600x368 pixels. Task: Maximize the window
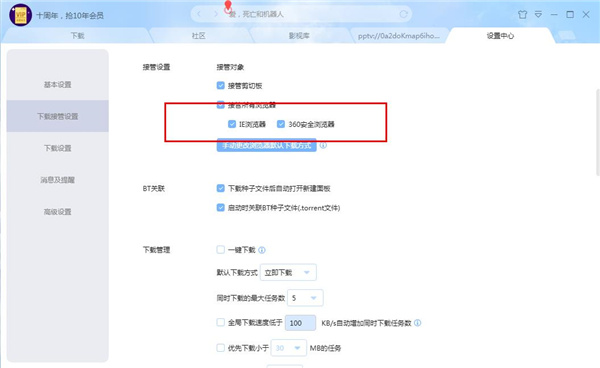[570, 15]
